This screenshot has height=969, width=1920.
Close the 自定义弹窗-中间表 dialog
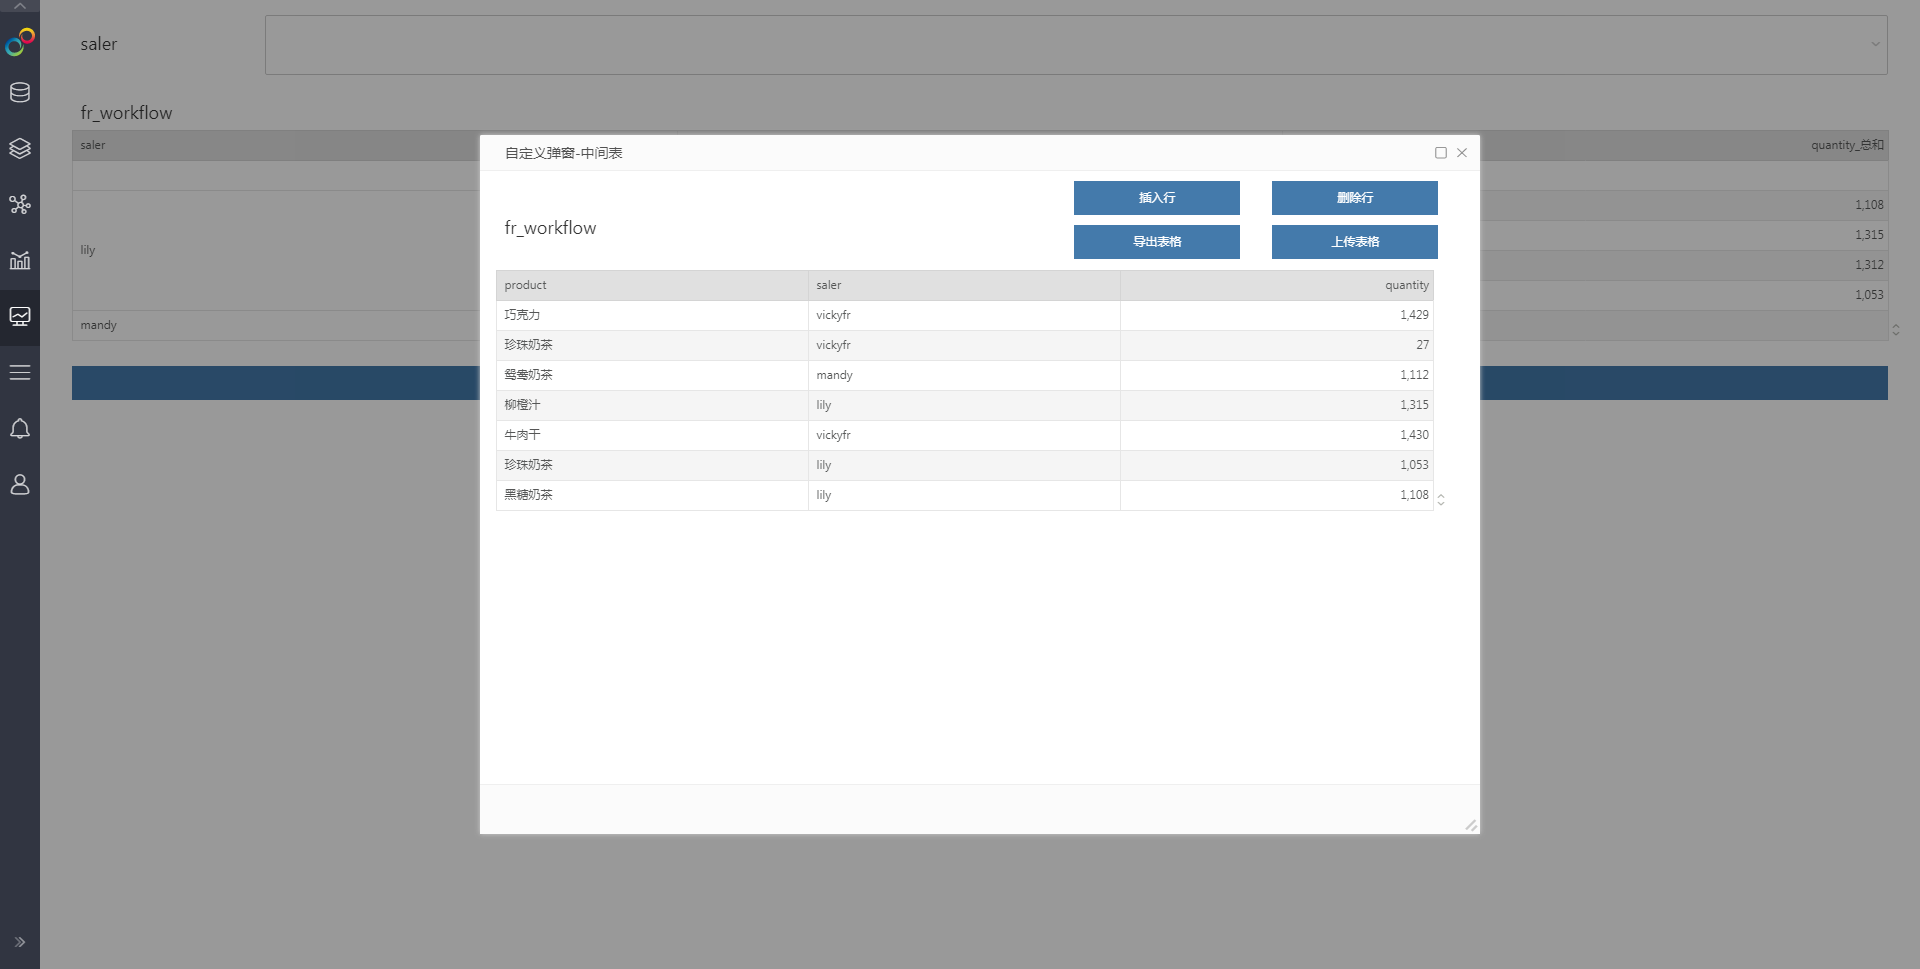(1462, 153)
